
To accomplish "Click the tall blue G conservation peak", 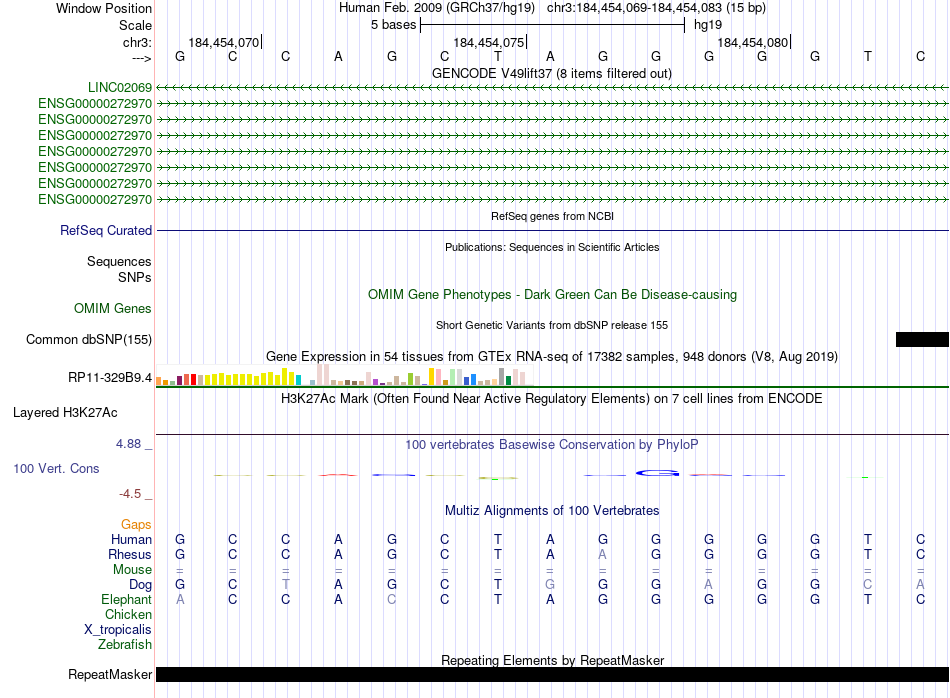I will click(657, 473).
